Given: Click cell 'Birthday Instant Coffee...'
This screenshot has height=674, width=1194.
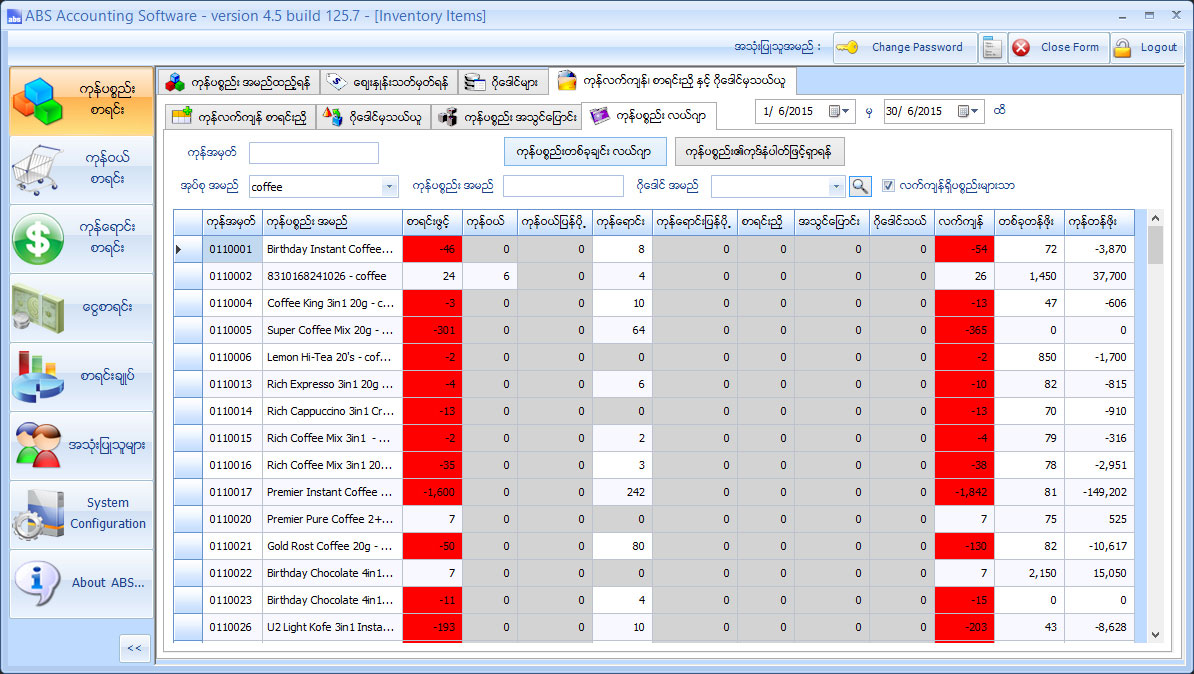Looking at the screenshot, I should 333,249.
